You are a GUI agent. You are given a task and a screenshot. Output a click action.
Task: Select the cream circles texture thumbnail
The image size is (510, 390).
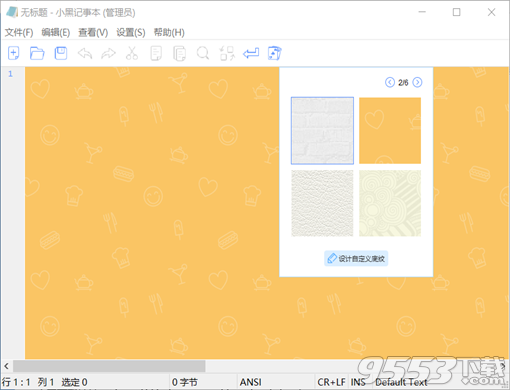click(390, 203)
